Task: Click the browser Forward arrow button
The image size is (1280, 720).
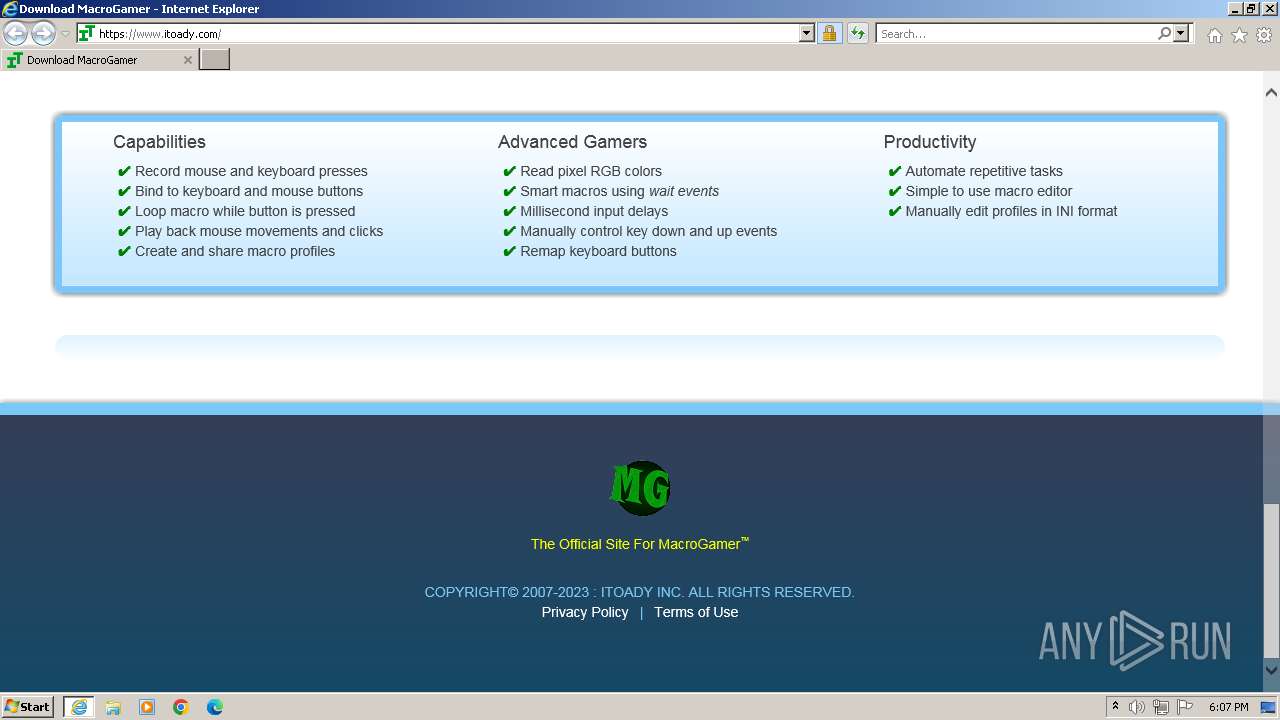Action: (43, 33)
